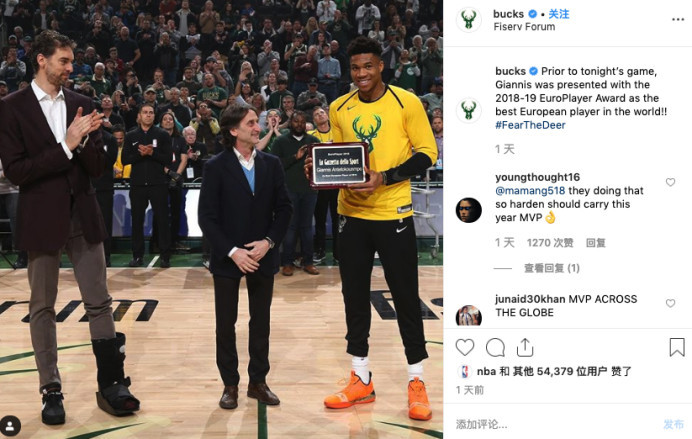Screen dimensions: 692x439
Task: Open the Fiserv Forum location link
Action: coord(524,27)
